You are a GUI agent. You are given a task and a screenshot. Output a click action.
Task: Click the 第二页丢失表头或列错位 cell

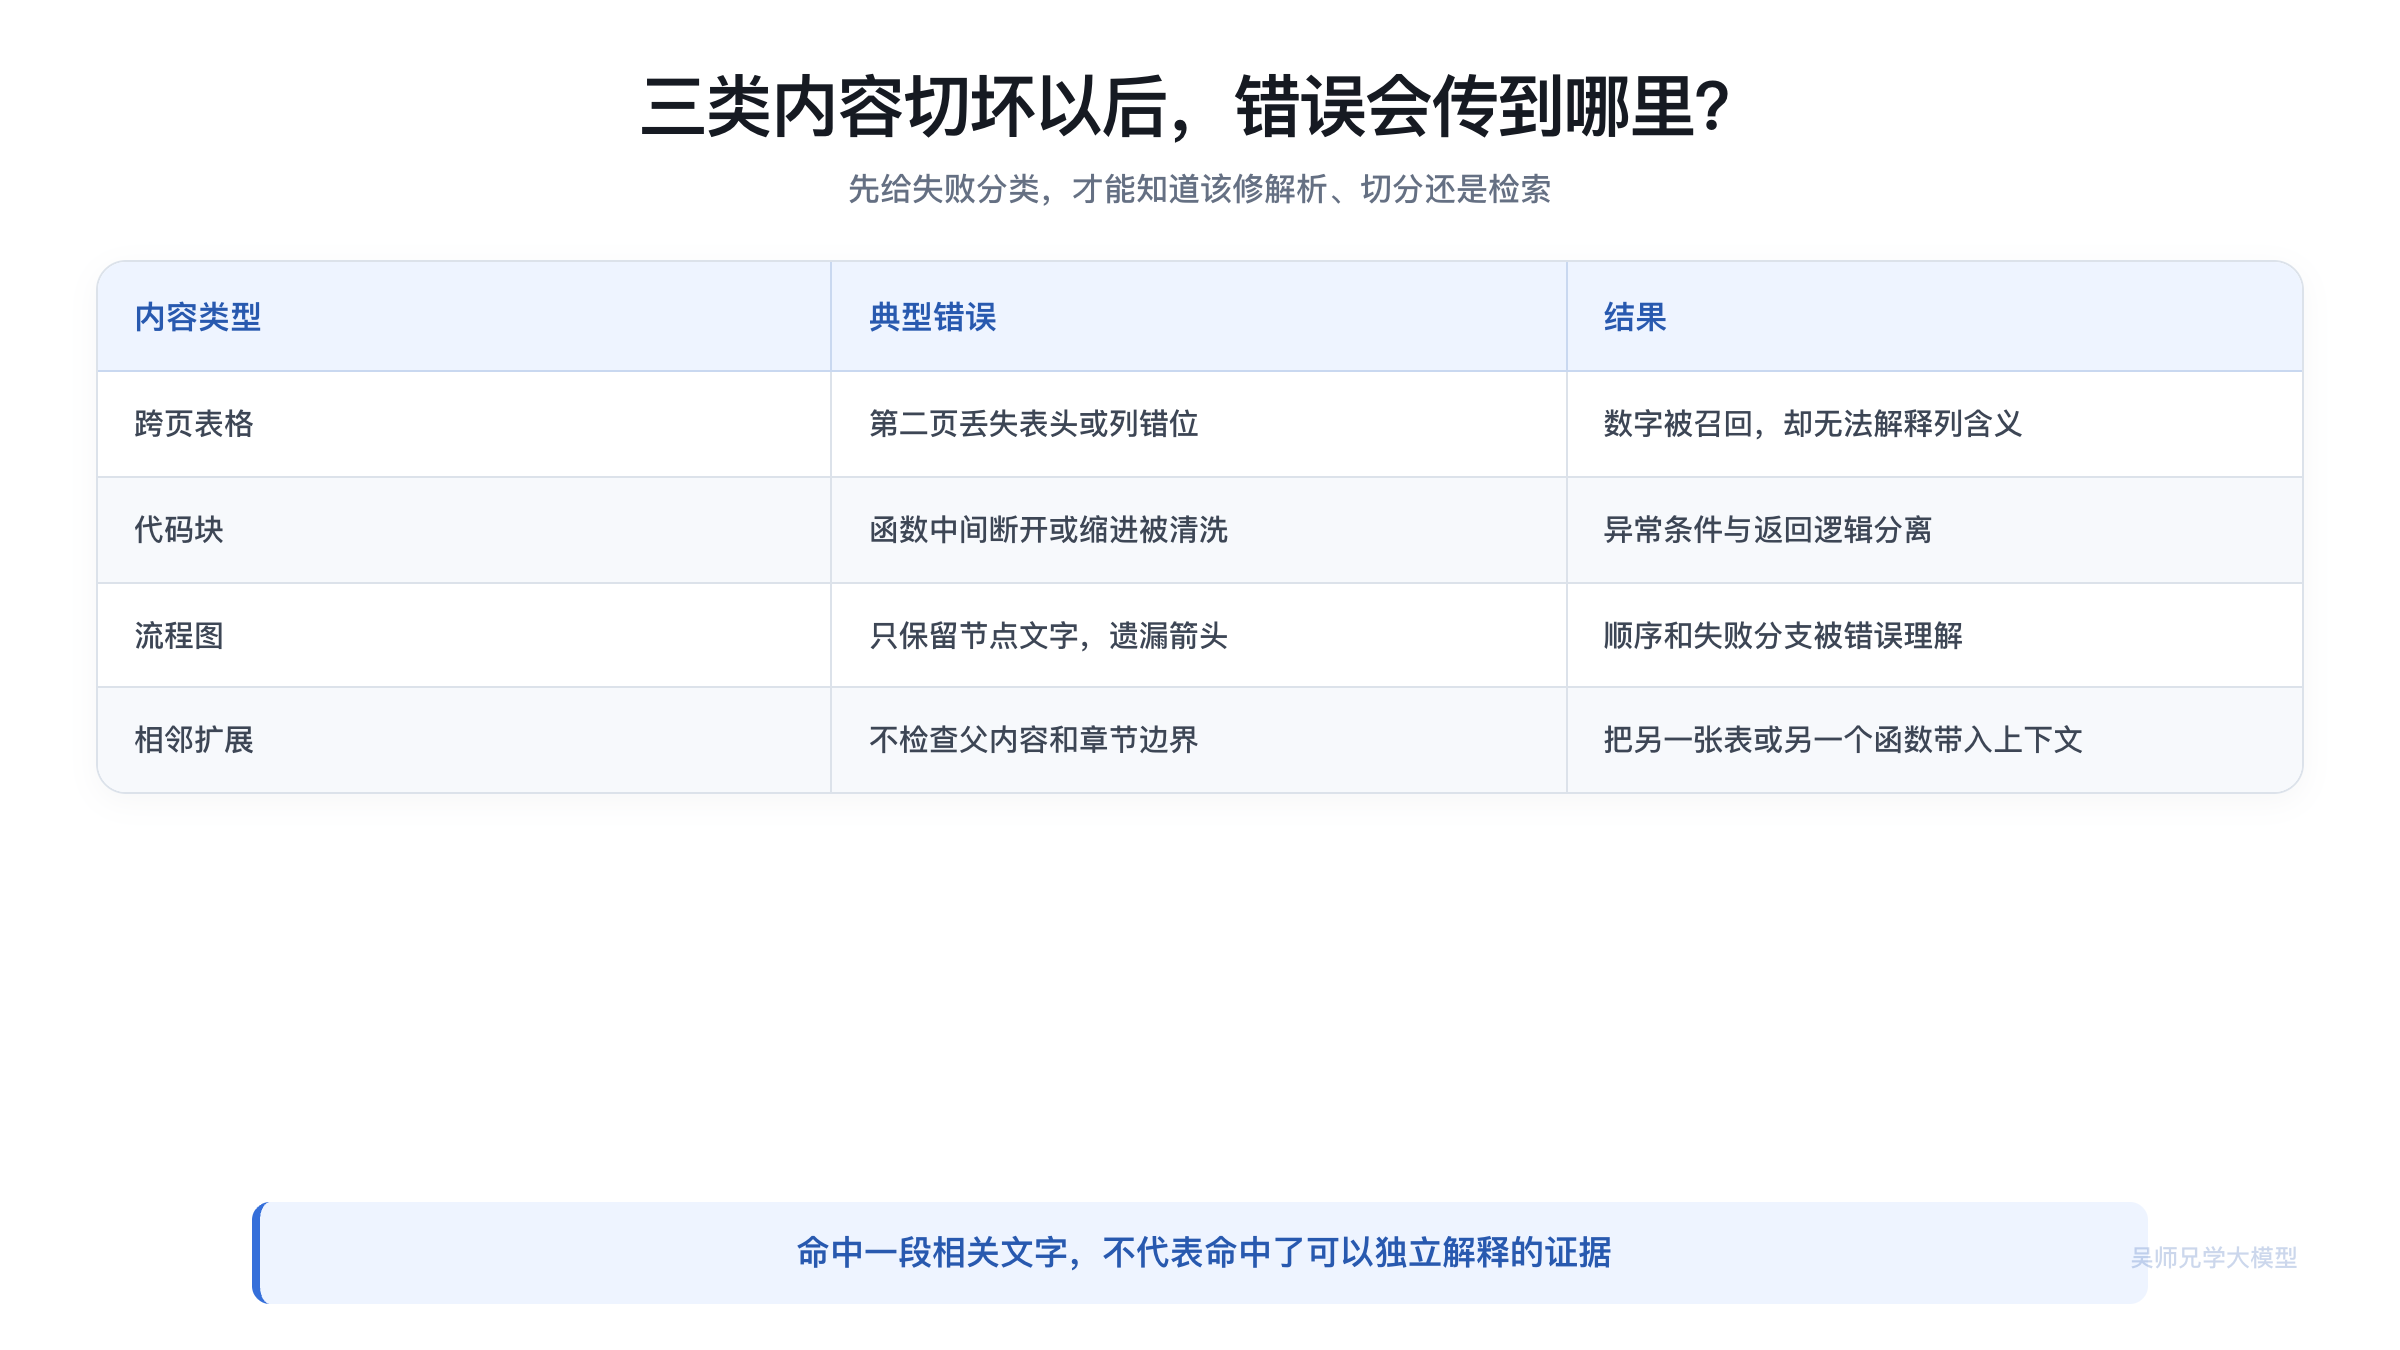pos(1199,424)
